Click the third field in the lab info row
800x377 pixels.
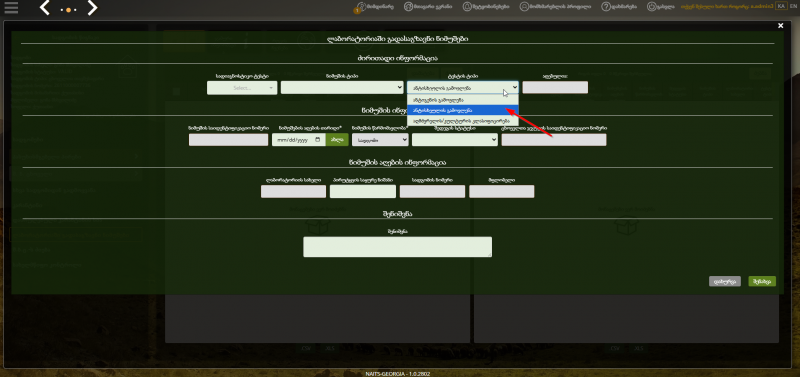point(432,191)
